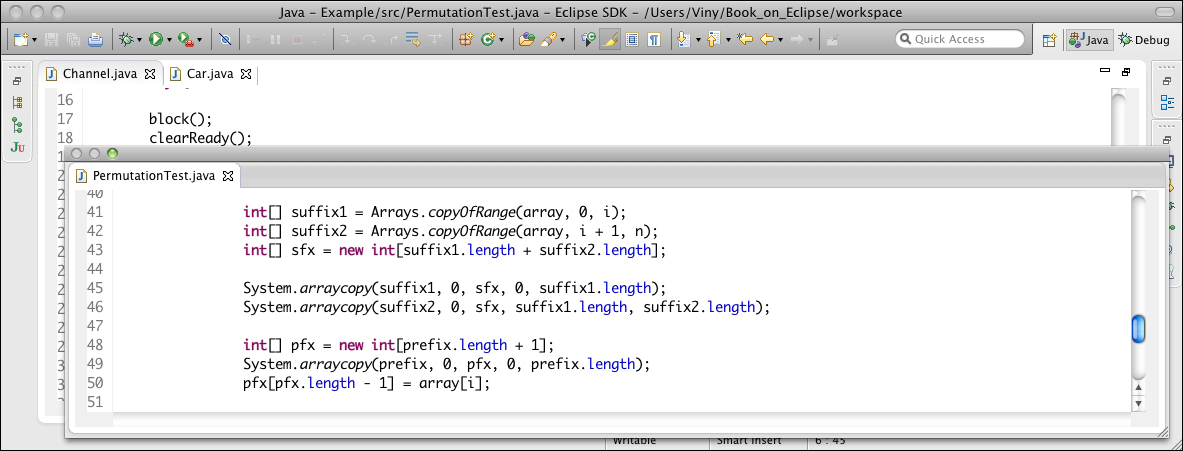The image size is (1183, 451).
Task: Restore the left sidebar view stack
Action: coord(17,81)
